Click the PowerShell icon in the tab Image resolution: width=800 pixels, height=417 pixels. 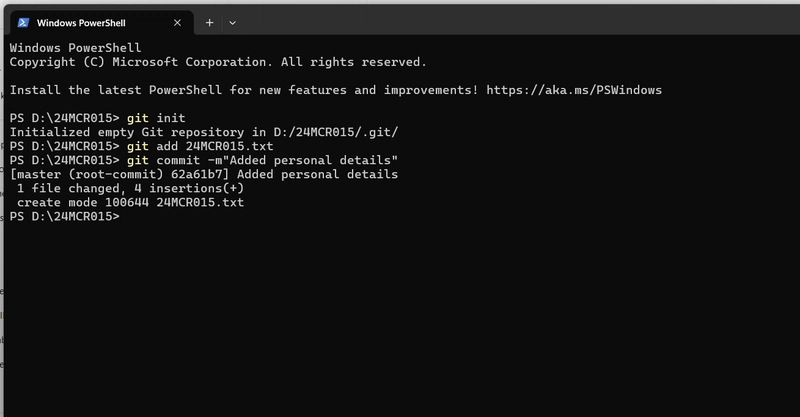click(23, 22)
